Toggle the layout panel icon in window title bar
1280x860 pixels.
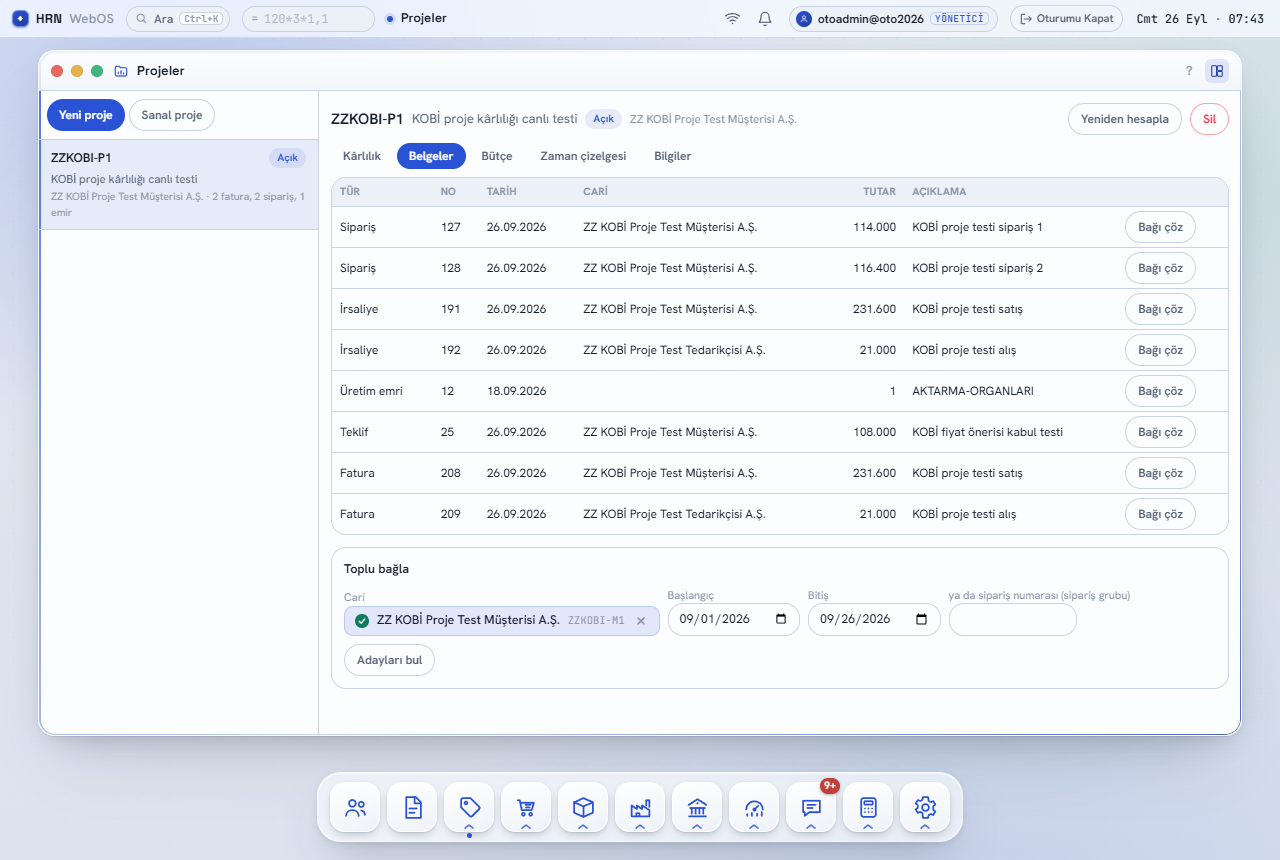coord(1217,71)
